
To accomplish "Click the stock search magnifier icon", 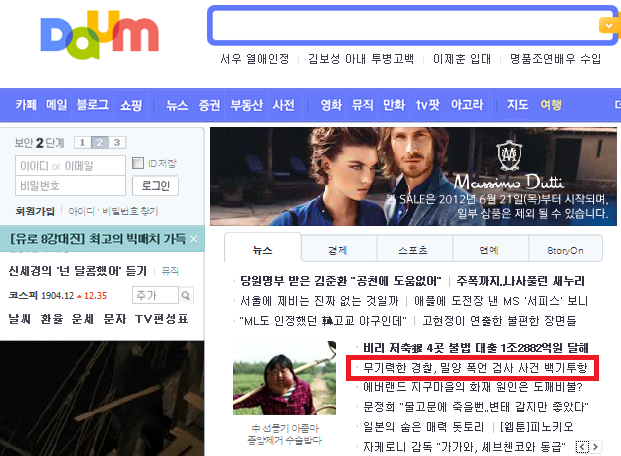I will tap(185, 296).
